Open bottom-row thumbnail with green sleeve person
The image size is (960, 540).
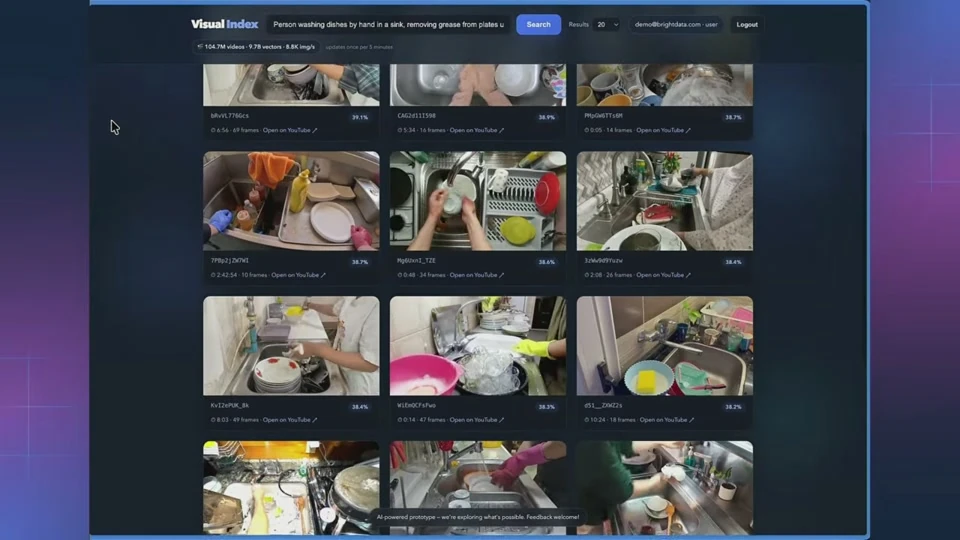[x=665, y=487]
